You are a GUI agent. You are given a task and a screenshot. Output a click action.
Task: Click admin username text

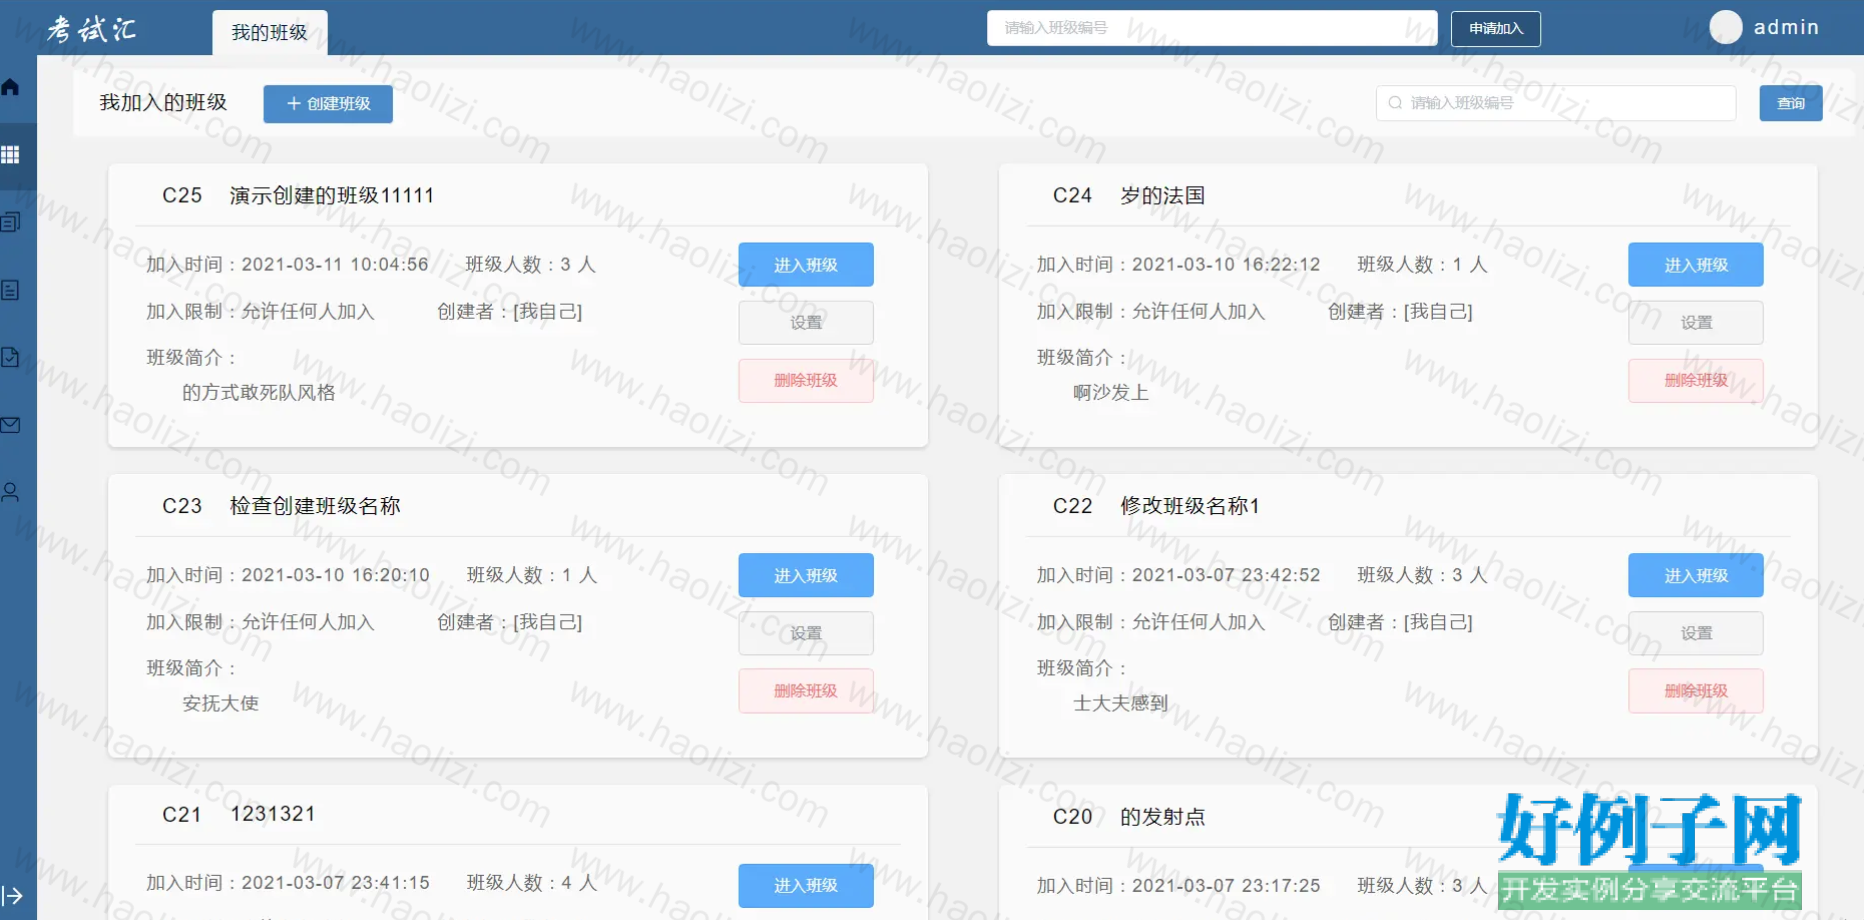pos(1786,28)
